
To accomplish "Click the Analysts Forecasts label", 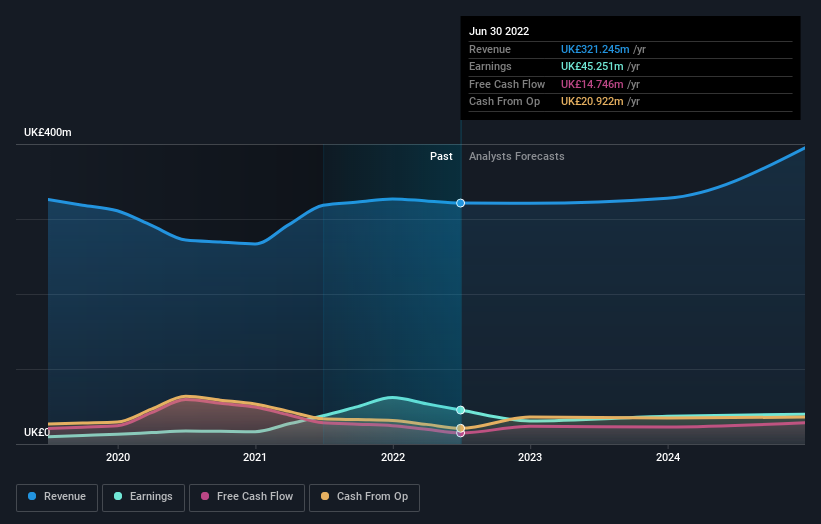I will (516, 157).
